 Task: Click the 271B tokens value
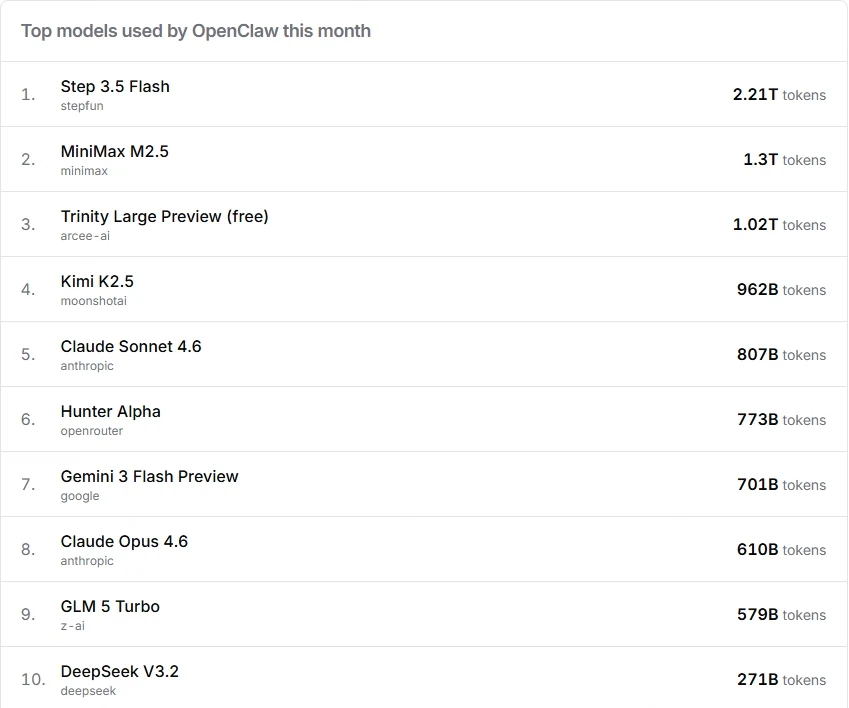pyautogui.click(x=781, y=679)
